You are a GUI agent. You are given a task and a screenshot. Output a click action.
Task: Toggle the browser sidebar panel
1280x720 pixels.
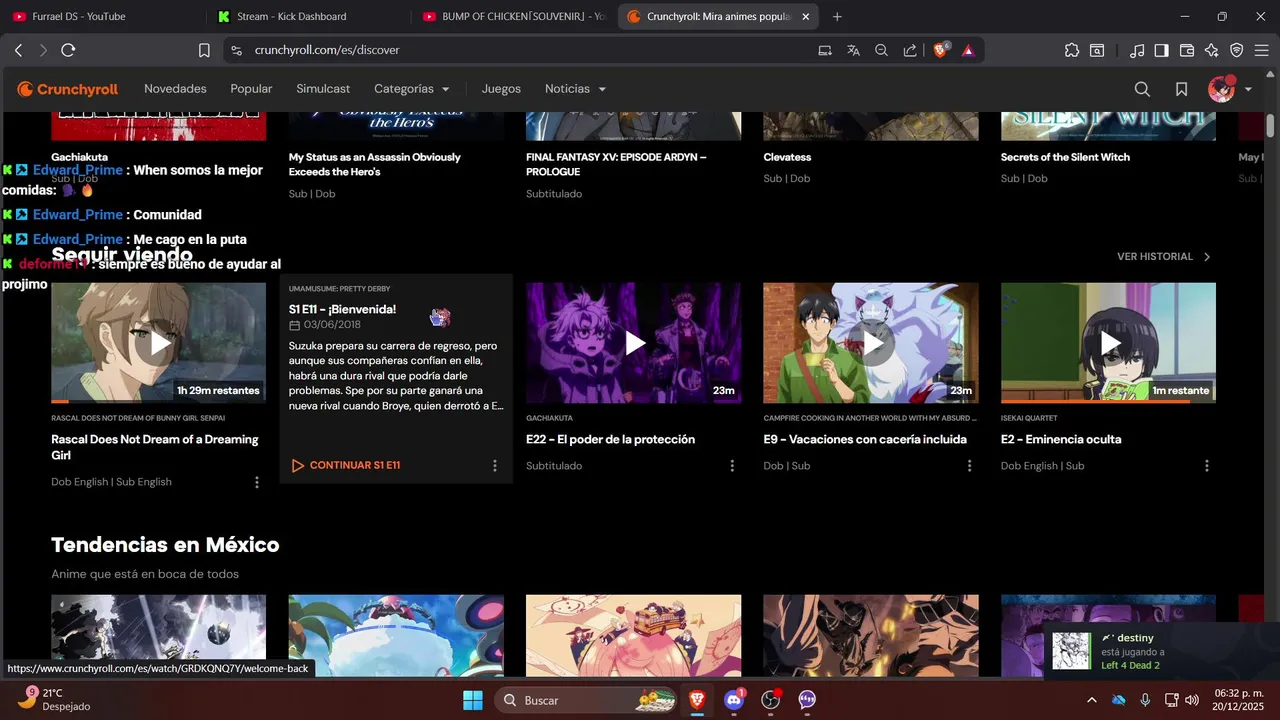1161,50
